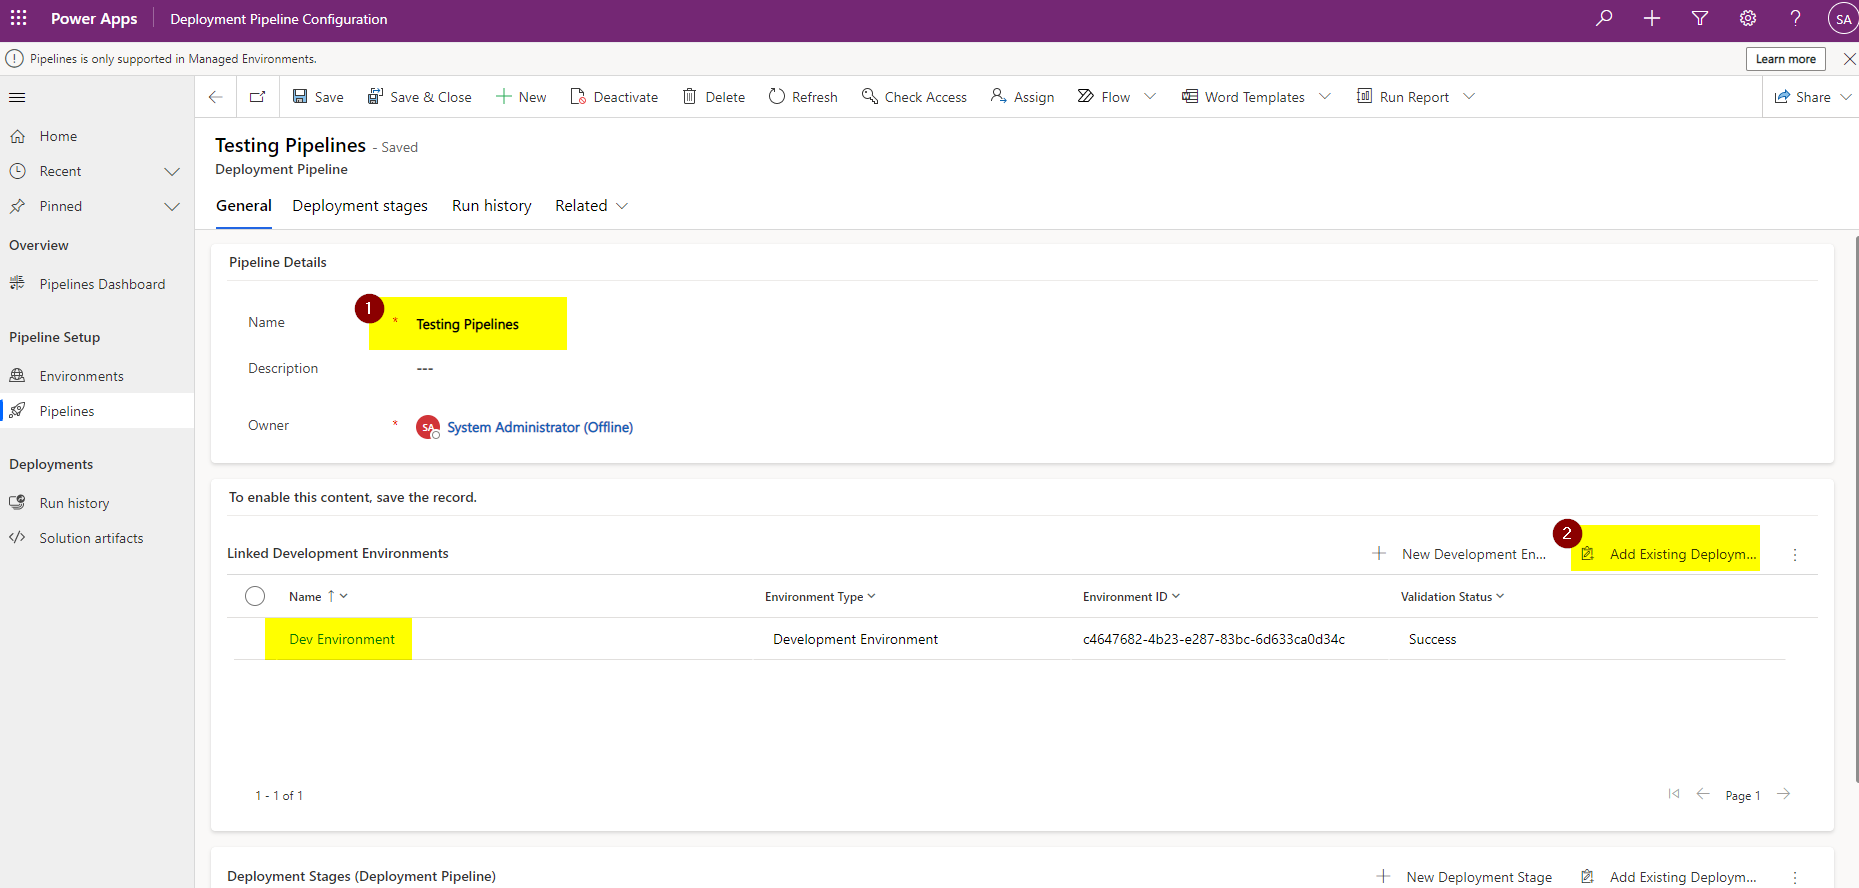Toggle the select all rows circle
The width and height of the screenshot is (1859, 888).
(x=255, y=596)
